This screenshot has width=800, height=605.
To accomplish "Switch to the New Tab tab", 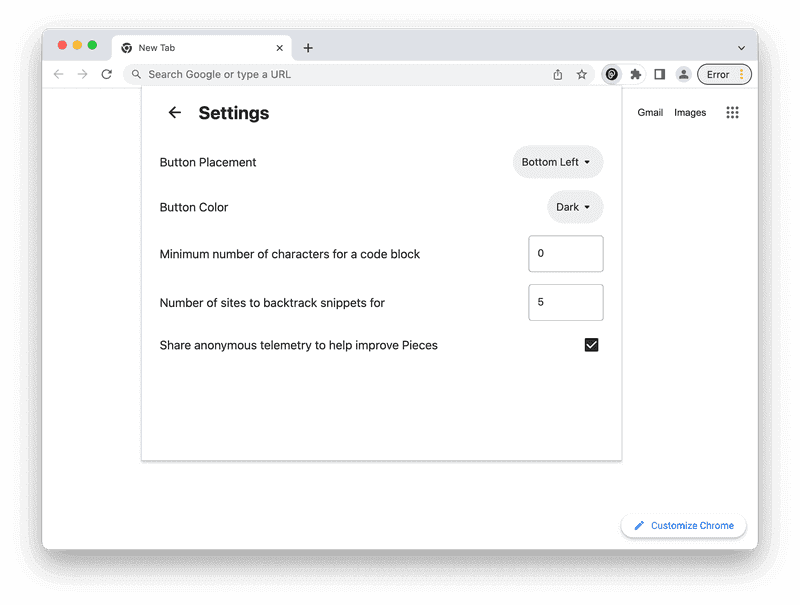I will click(x=195, y=47).
